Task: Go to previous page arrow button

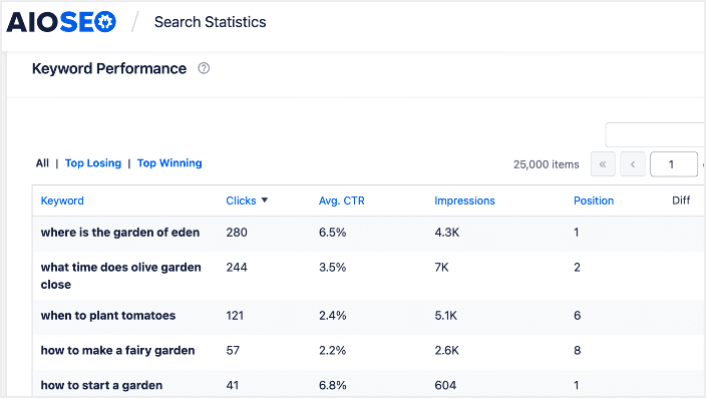Action: pyautogui.click(x=633, y=164)
